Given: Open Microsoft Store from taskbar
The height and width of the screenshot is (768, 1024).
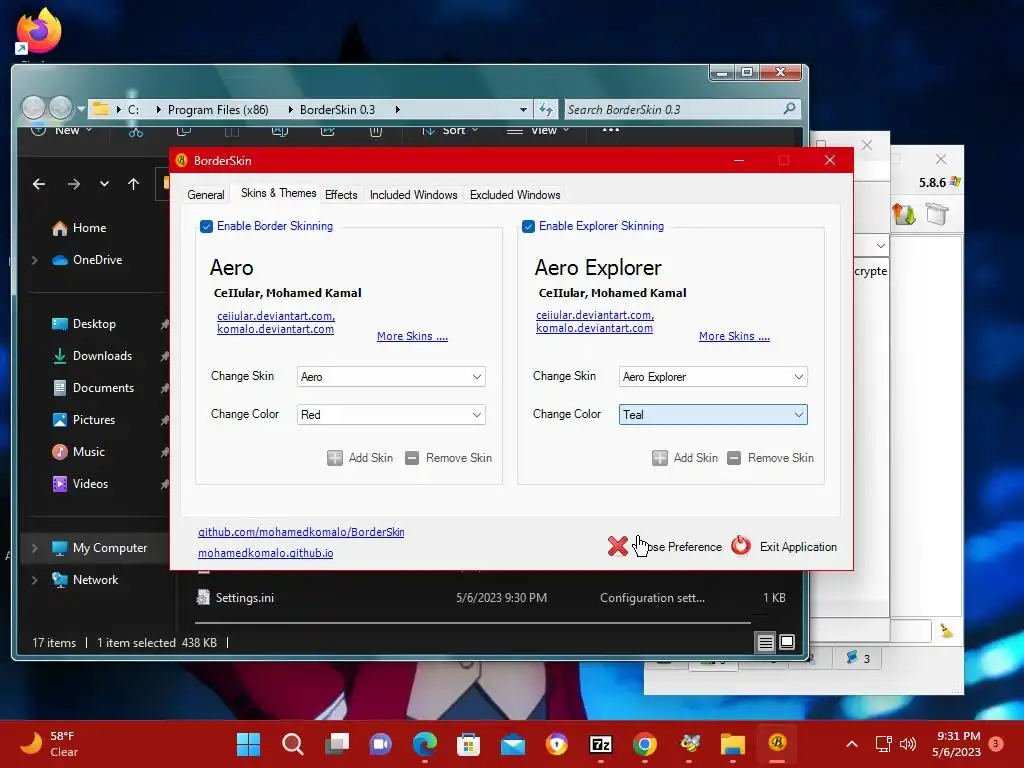Looking at the screenshot, I should [x=468, y=744].
